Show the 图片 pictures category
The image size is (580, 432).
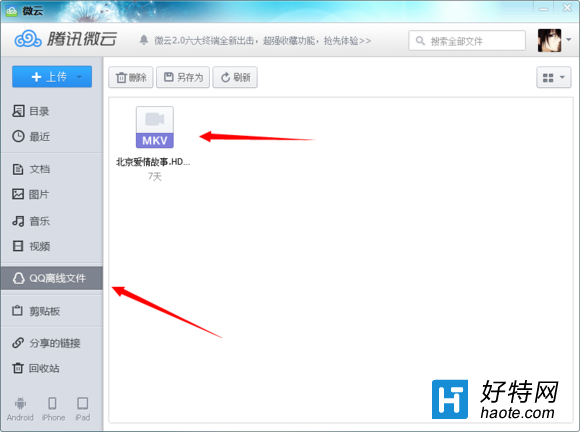pyautogui.click(x=51, y=194)
